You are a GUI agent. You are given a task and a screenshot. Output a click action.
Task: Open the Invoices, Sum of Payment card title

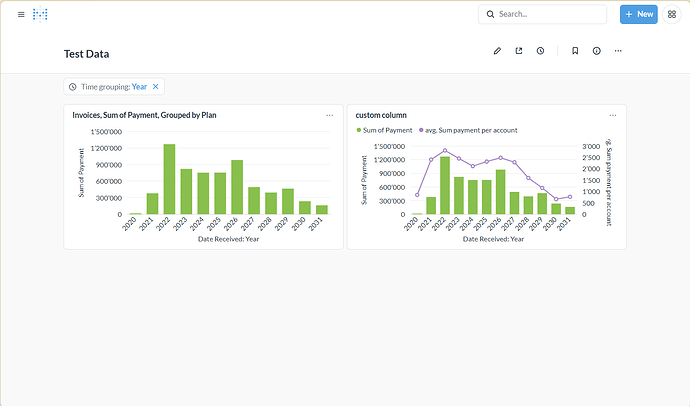144,115
